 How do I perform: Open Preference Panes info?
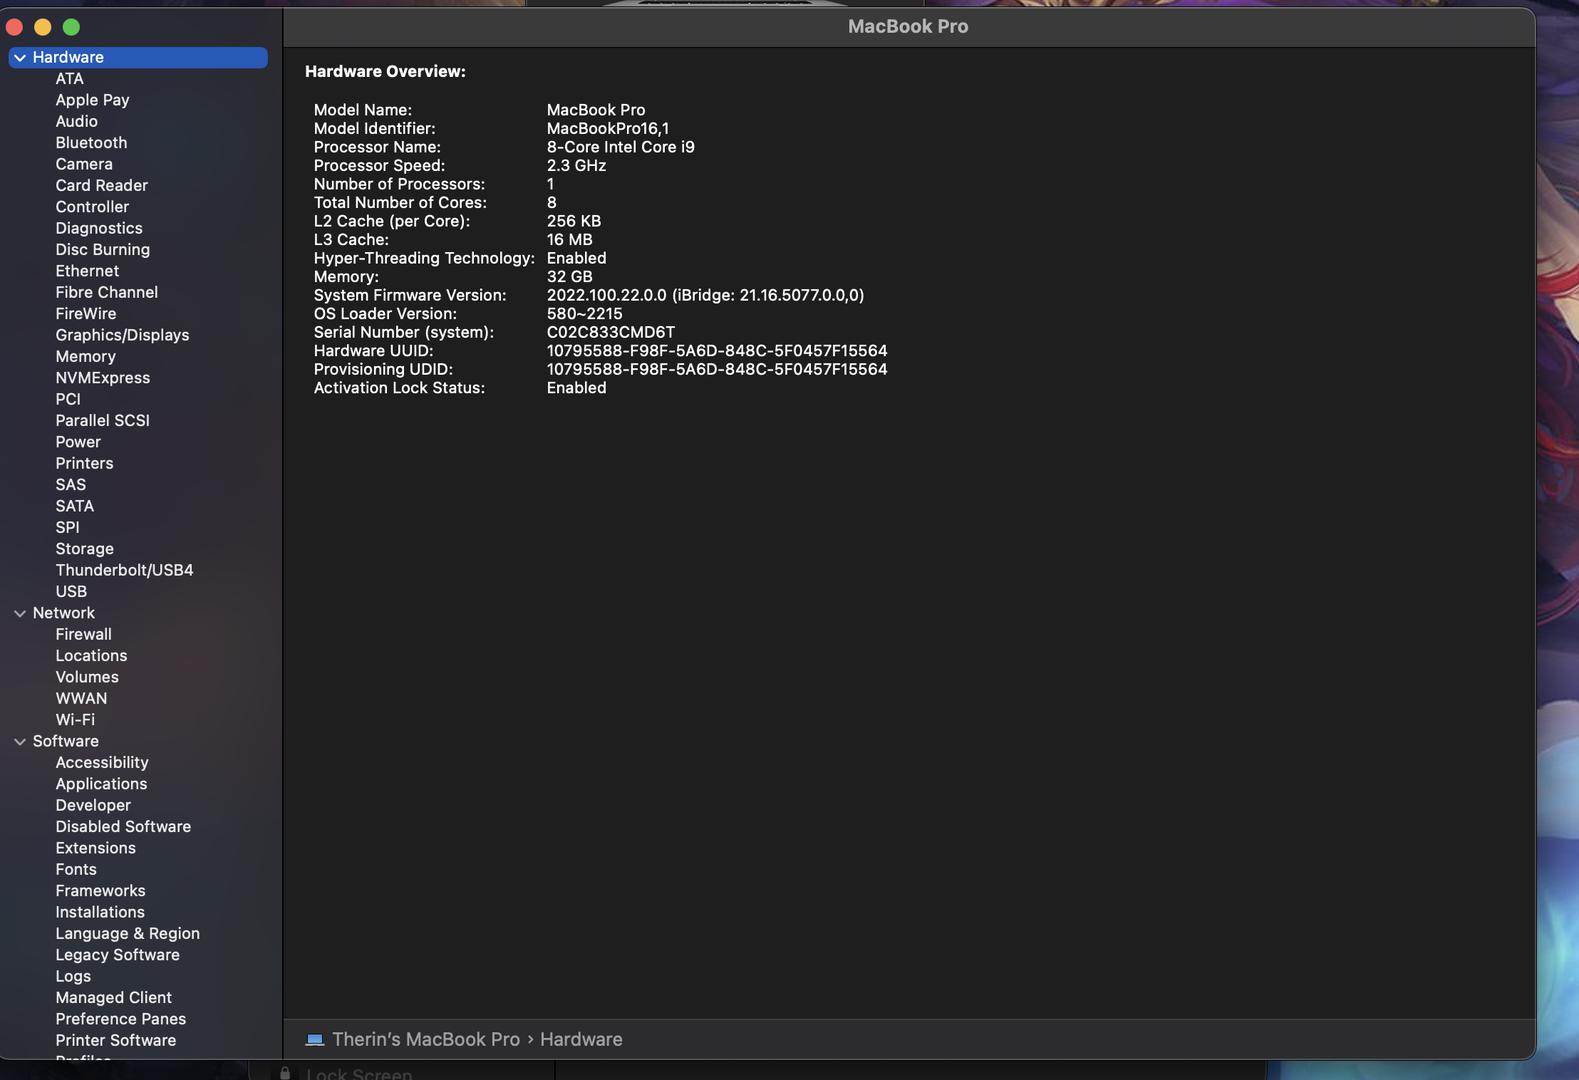[120, 1019]
